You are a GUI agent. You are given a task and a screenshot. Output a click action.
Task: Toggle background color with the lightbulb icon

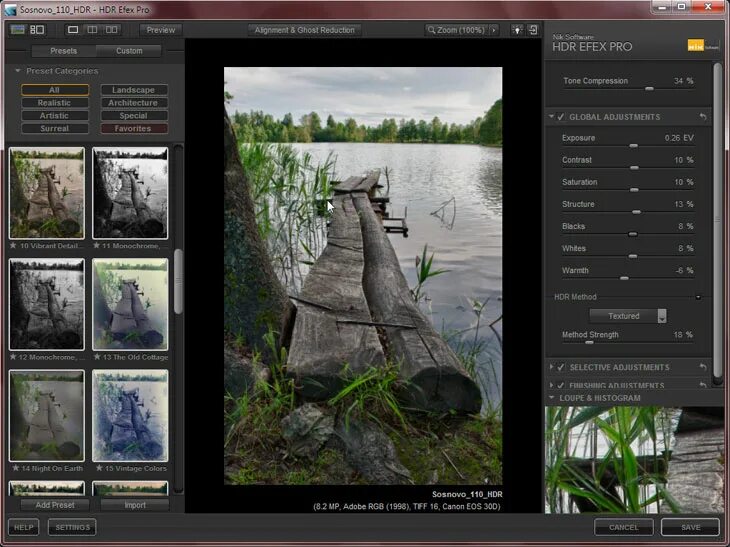click(517, 30)
